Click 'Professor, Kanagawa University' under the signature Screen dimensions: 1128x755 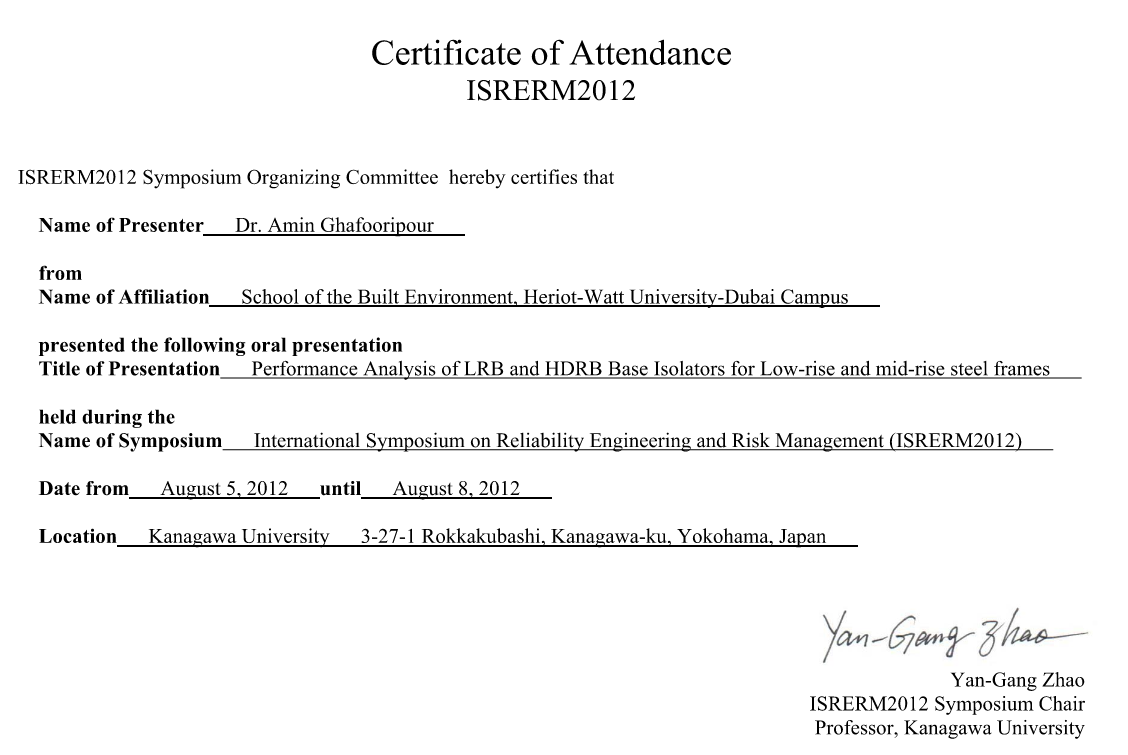[x=949, y=728]
